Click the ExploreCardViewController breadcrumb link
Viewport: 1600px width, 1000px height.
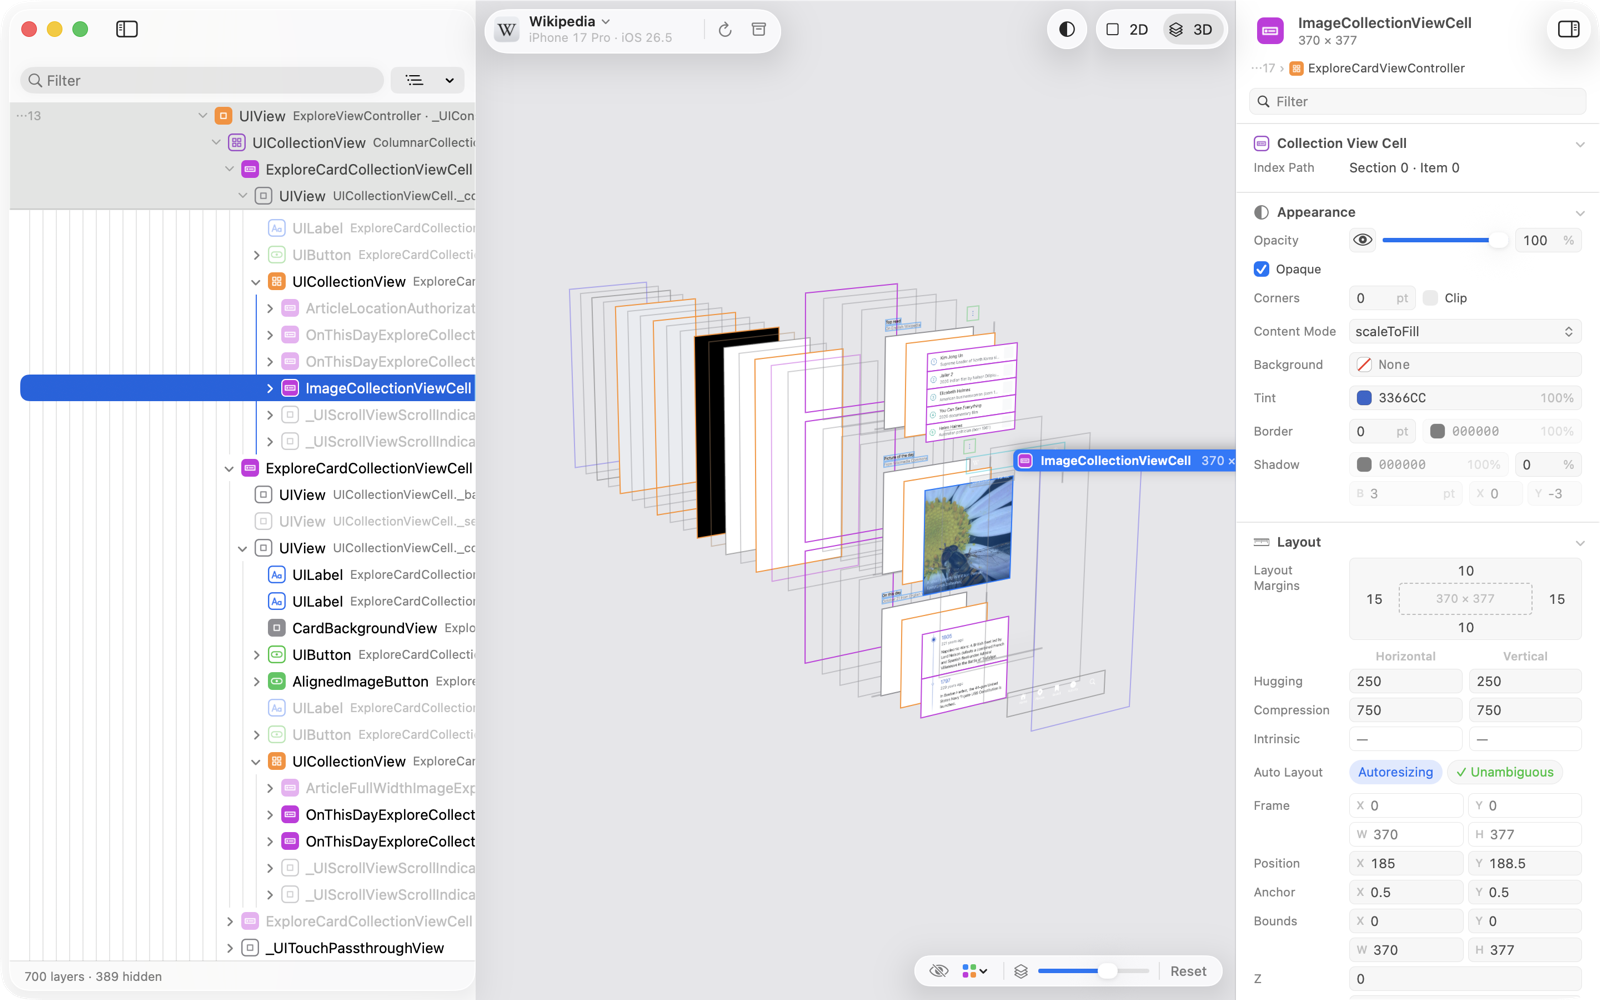pyautogui.click(x=1386, y=68)
